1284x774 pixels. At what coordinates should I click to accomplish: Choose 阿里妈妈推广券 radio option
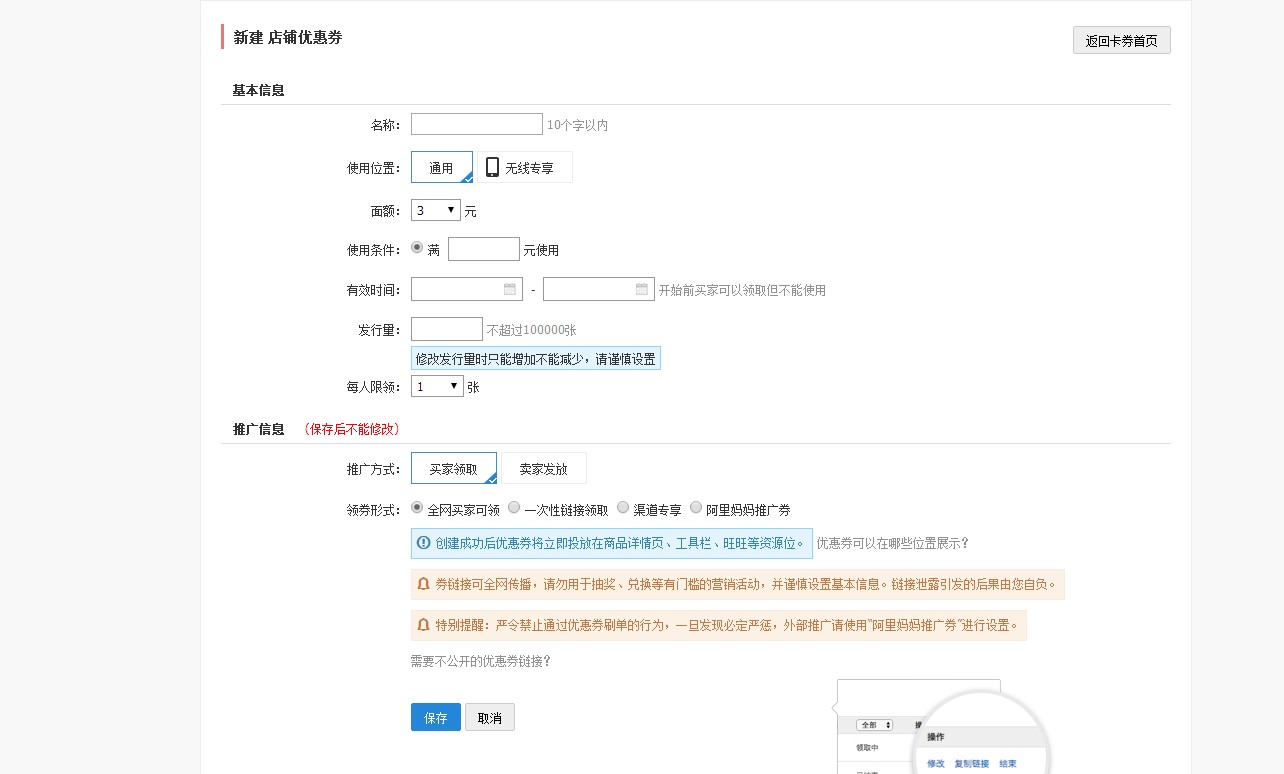point(696,508)
